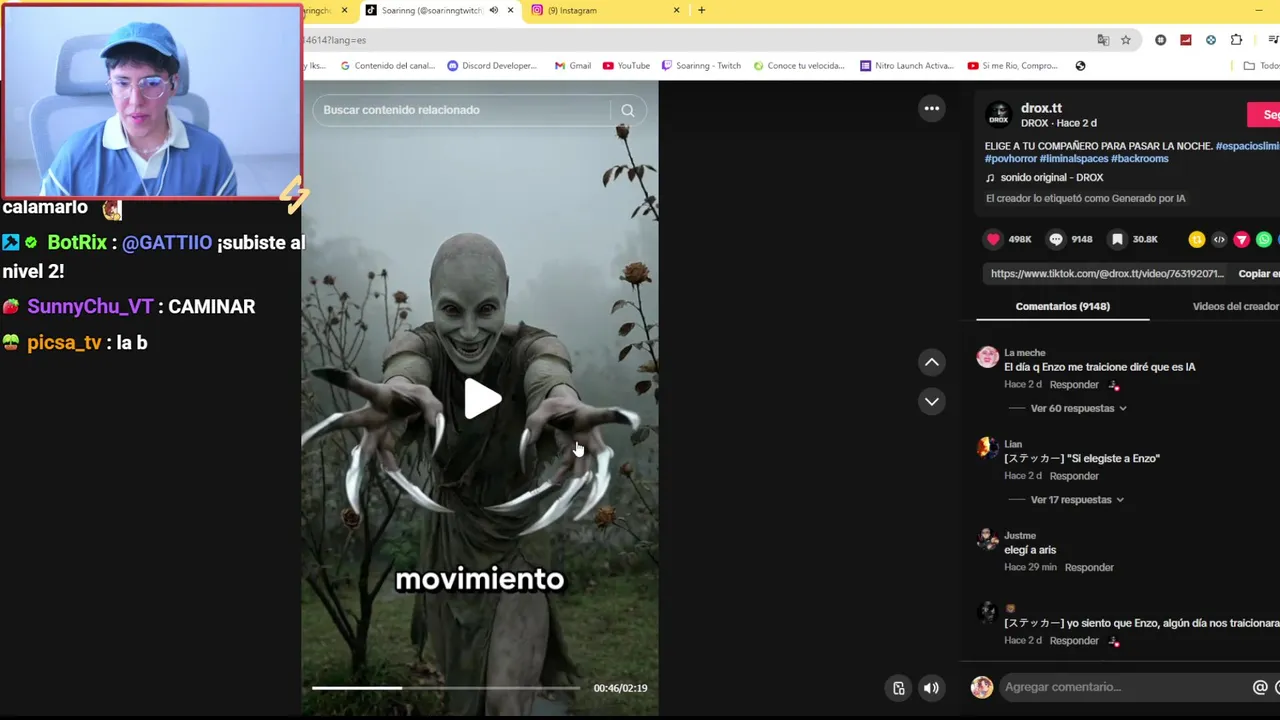Click Copiar enlace button
Image resolution: width=1280 pixels, height=720 pixels.
pos(1258,274)
